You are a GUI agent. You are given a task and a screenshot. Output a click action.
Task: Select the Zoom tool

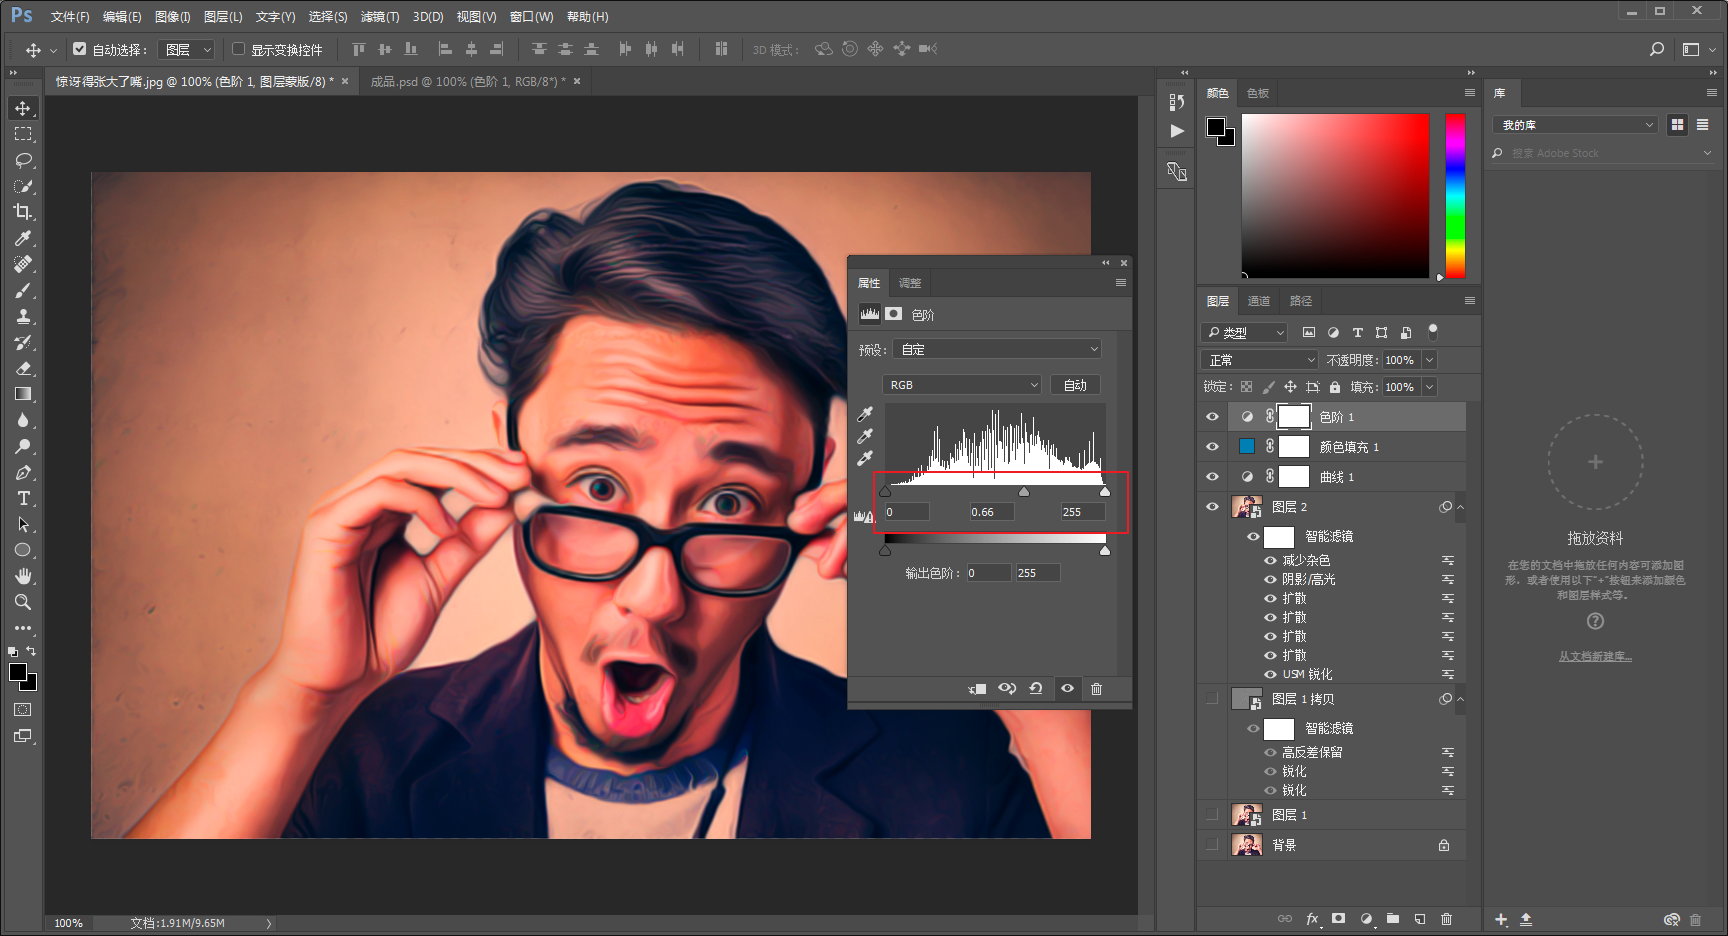[x=23, y=602]
